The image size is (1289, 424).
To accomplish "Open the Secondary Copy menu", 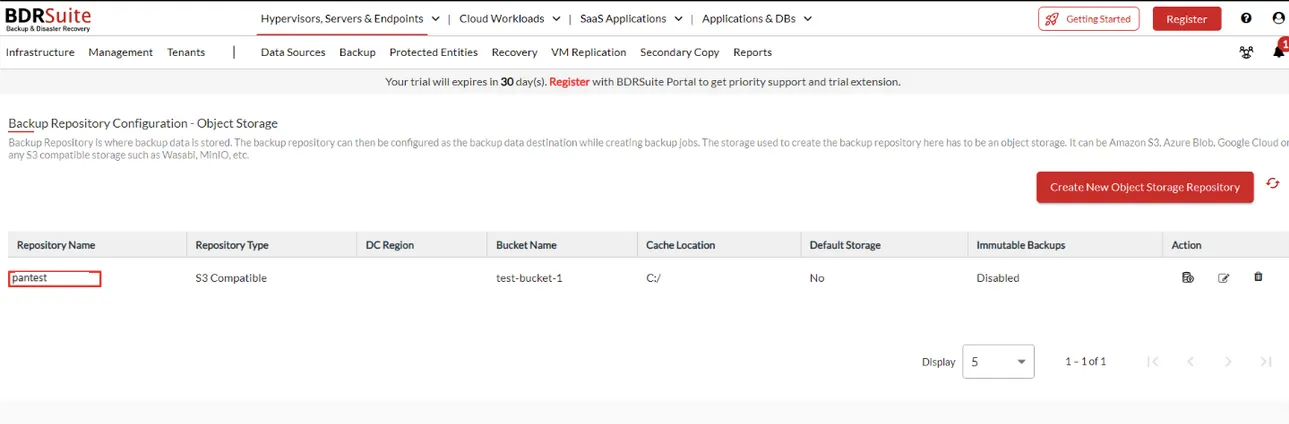I will click(679, 52).
